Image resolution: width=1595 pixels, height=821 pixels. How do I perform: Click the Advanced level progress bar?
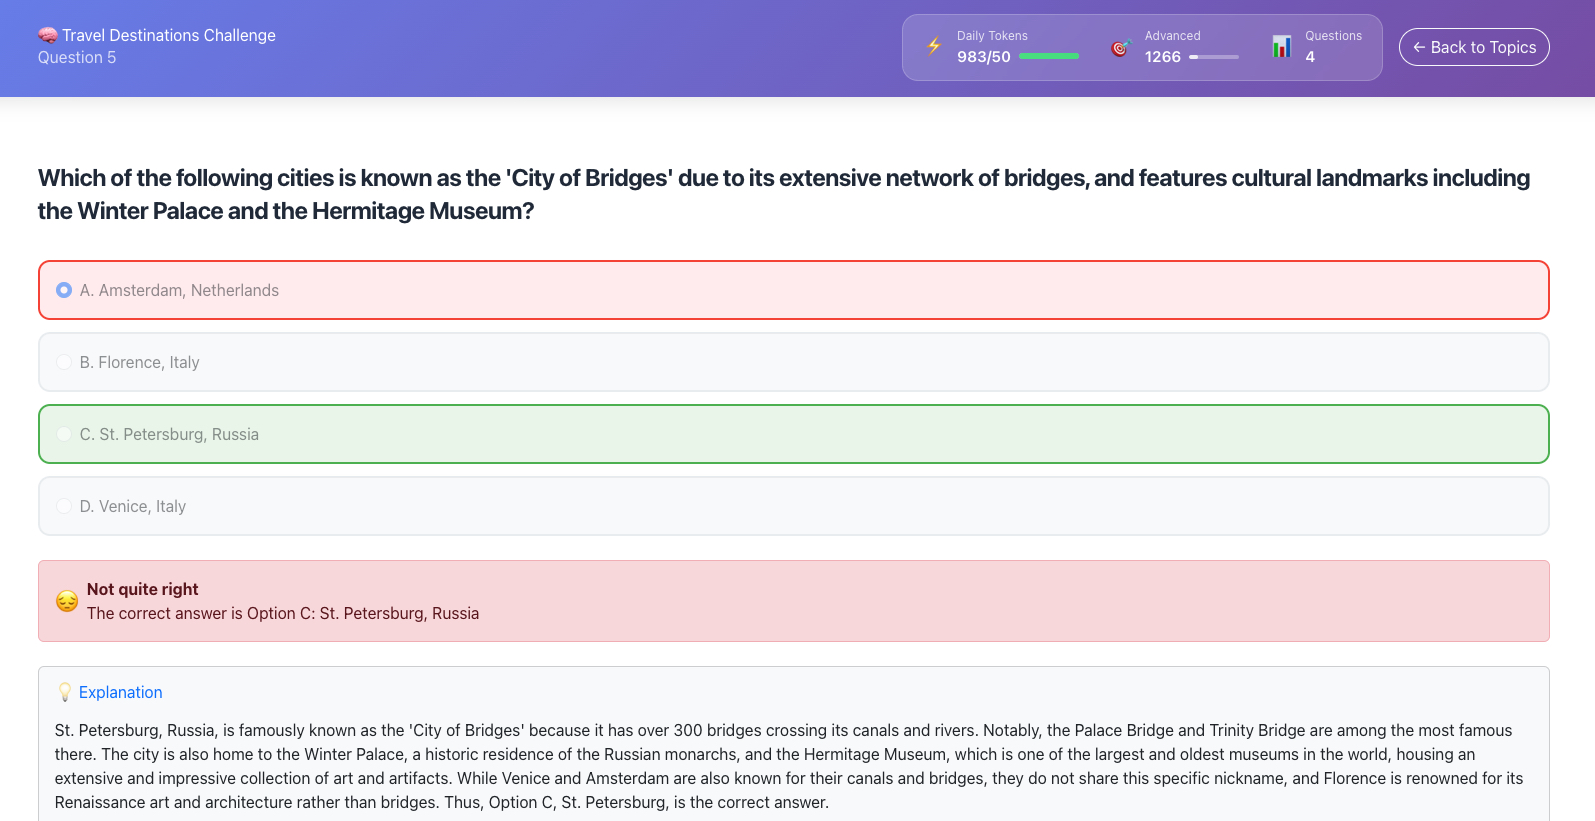tap(1214, 57)
